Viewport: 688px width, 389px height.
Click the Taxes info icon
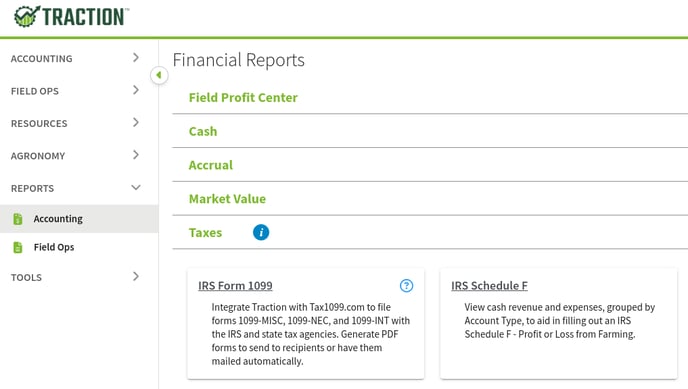[261, 232]
